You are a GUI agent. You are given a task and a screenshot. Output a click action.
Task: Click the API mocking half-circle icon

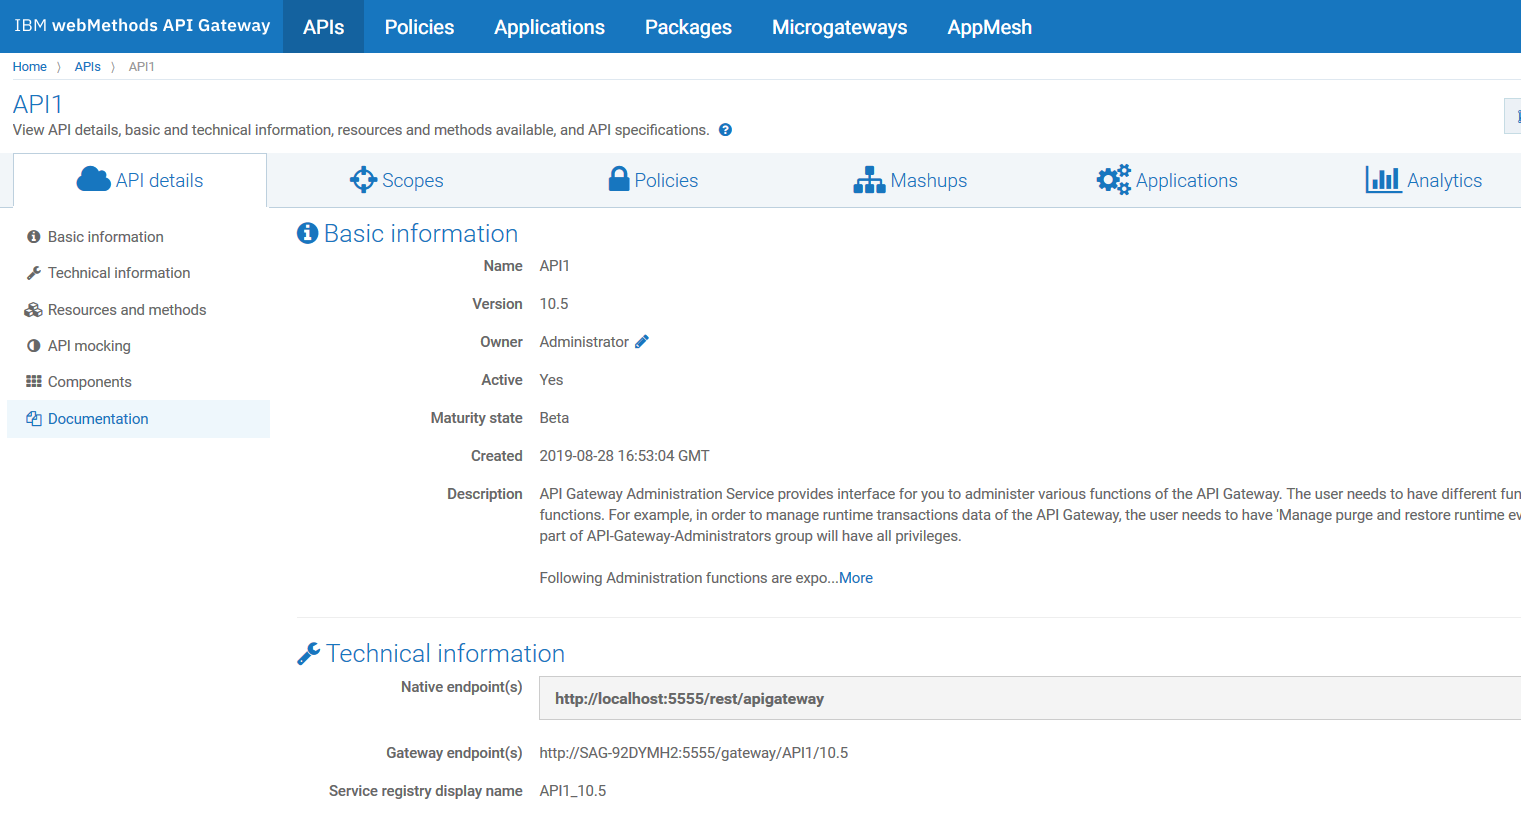[x=34, y=346]
